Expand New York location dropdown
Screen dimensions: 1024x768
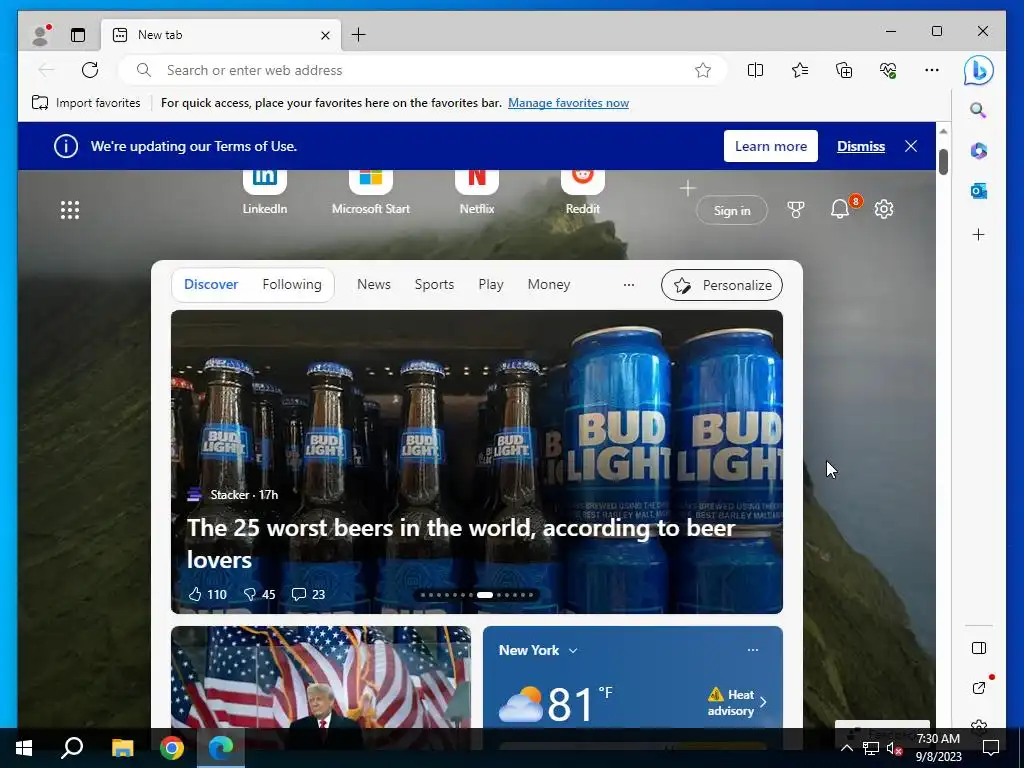pos(573,650)
